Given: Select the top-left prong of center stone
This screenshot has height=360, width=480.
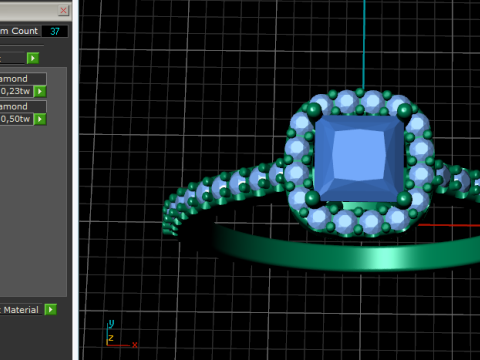Looking at the screenshot, I should click(x=314, y=110).
